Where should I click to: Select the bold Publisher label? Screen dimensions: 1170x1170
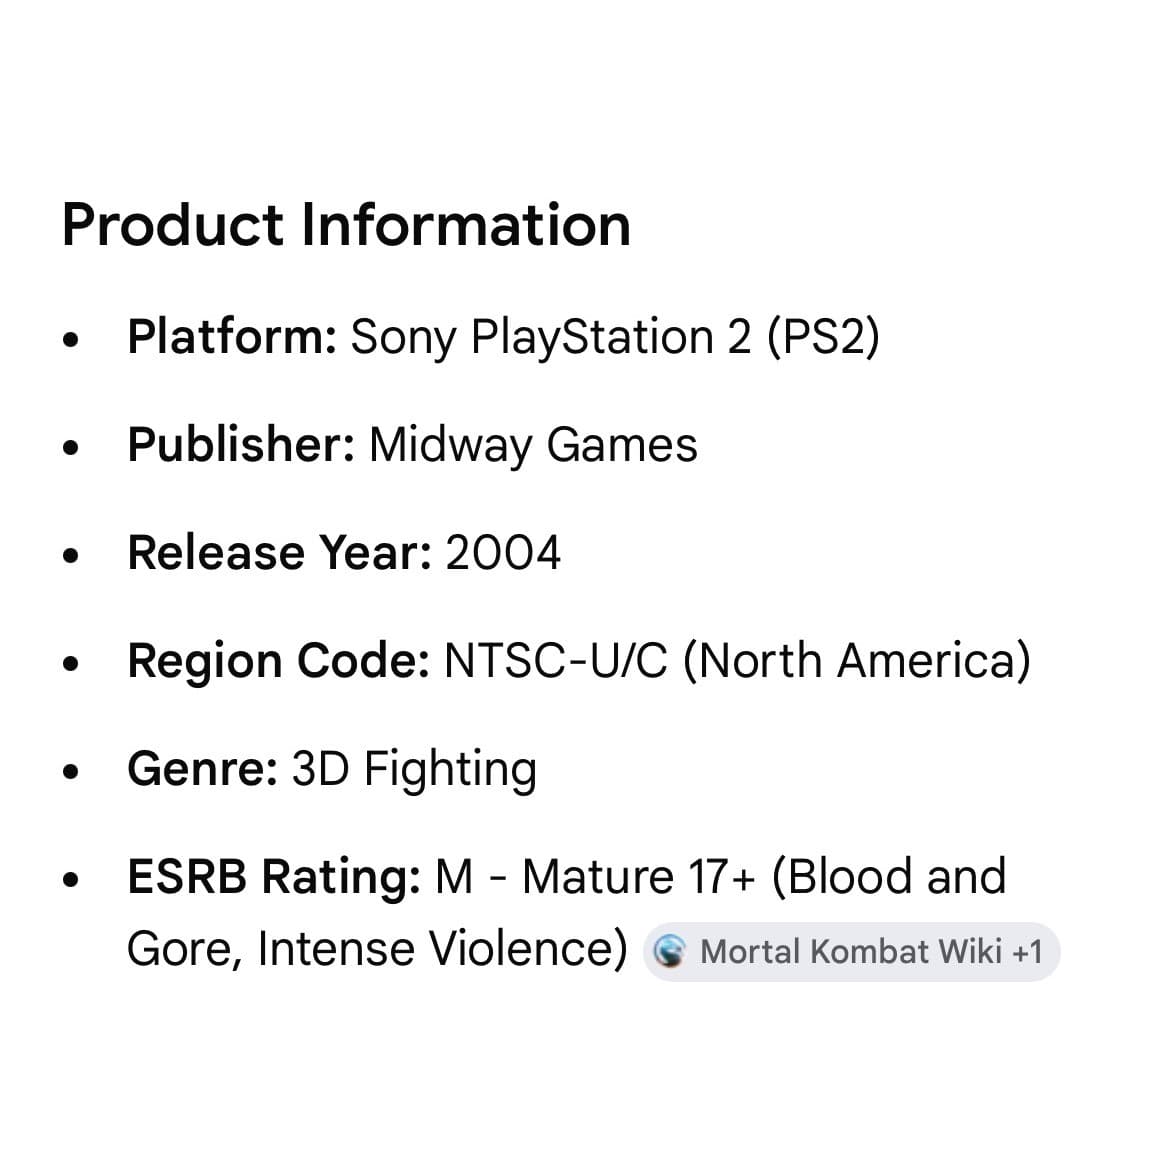pyautogui.click(x=241, y=445)
